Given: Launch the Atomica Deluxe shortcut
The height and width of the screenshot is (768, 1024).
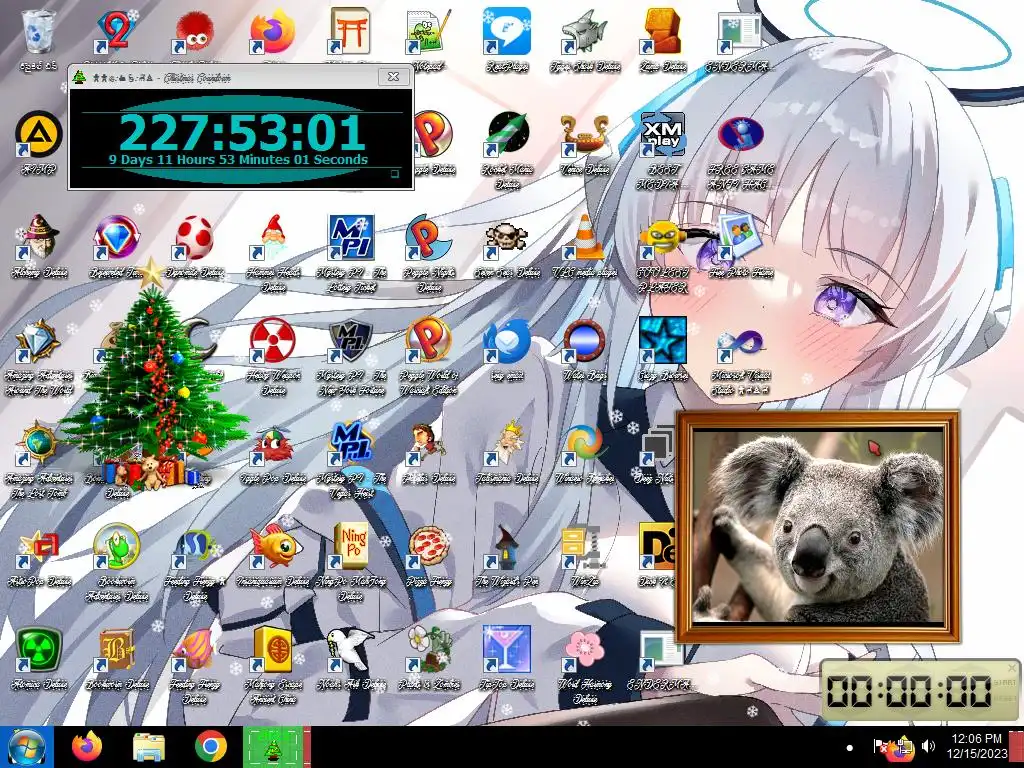Looking at the screenshot, I should [39, 650].
